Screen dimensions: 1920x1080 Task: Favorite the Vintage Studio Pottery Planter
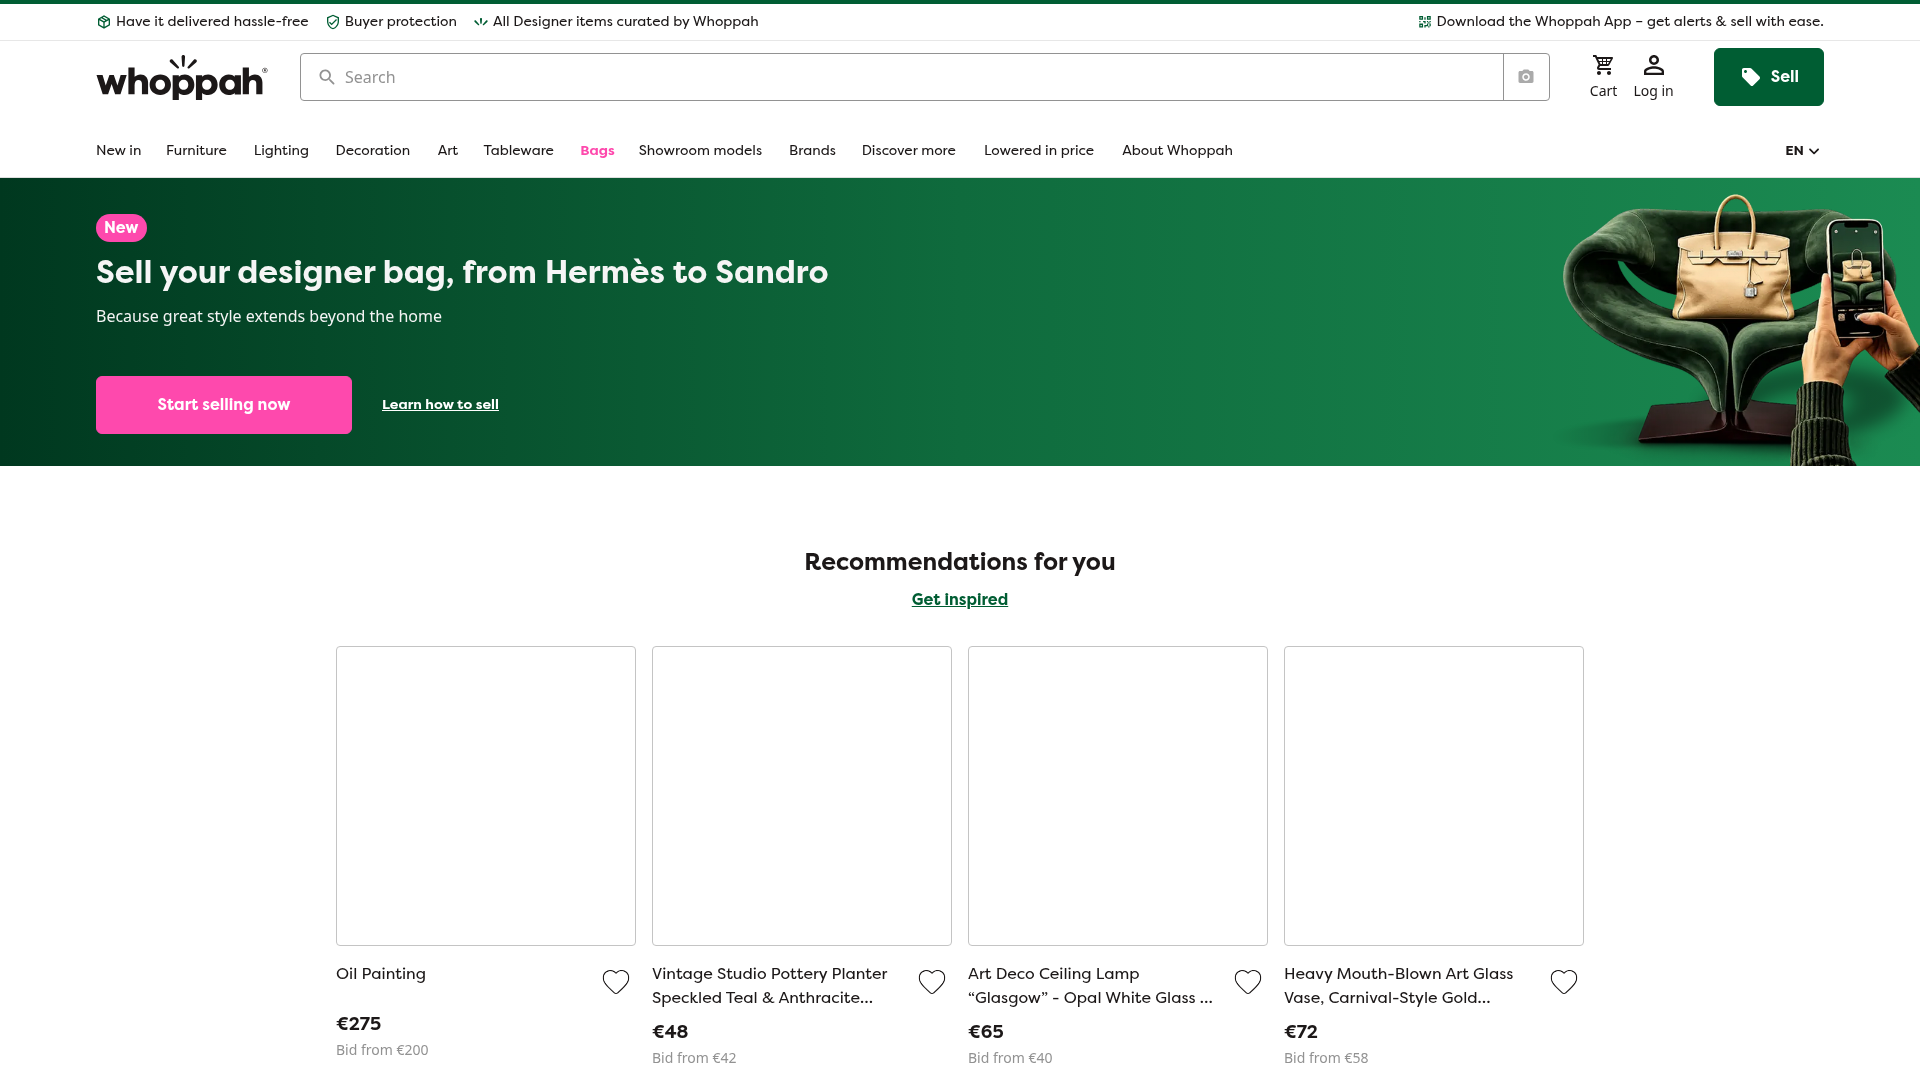[932, 982]
